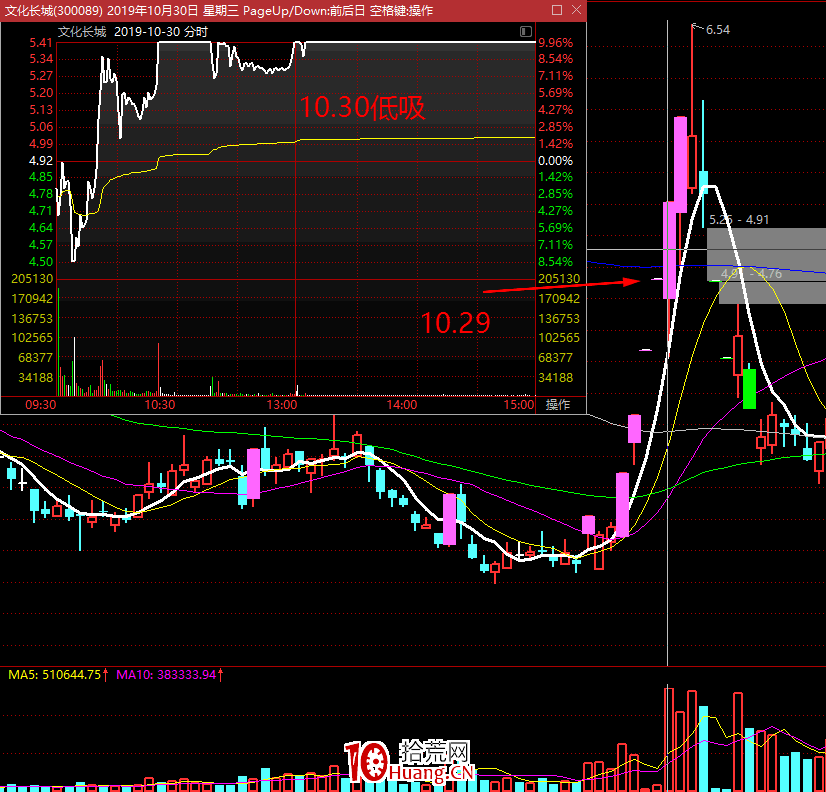The width and height of the screenshot is (826, 792).
Task: Click the 9.96% percentage label
Action: pyautogui.click(x=555, y=43)
